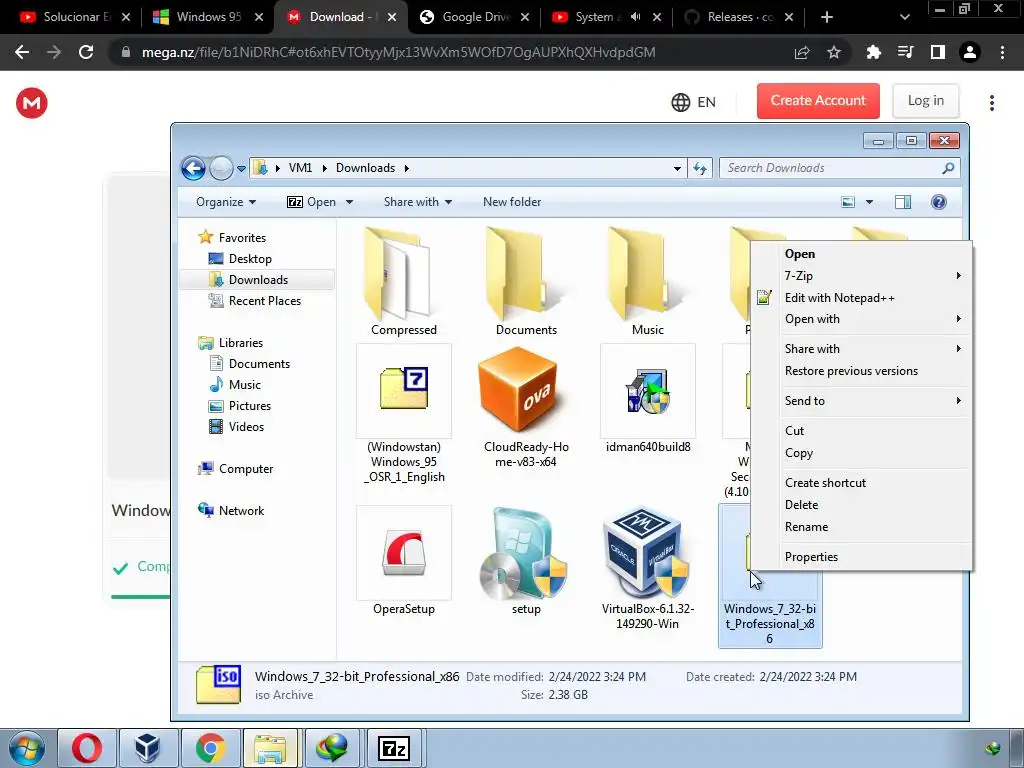
Task: Click Properties in the context menu
Action: [861, 557]
